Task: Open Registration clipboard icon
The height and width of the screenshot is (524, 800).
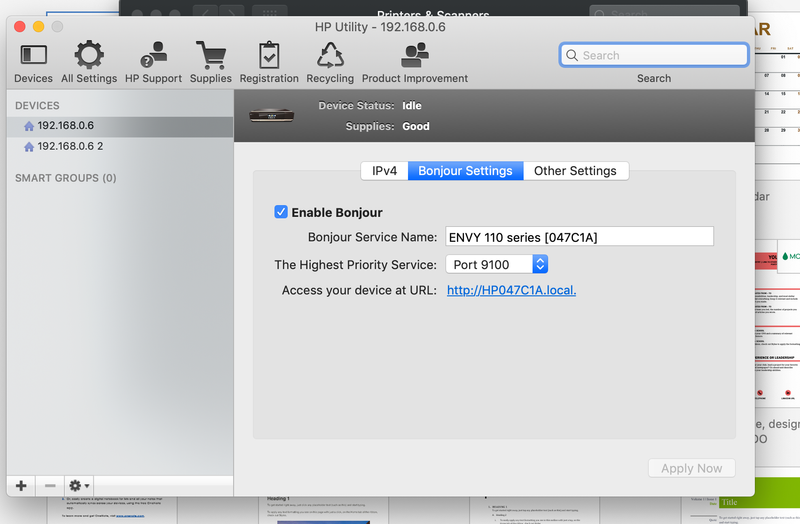Action: tap(269, 55)
